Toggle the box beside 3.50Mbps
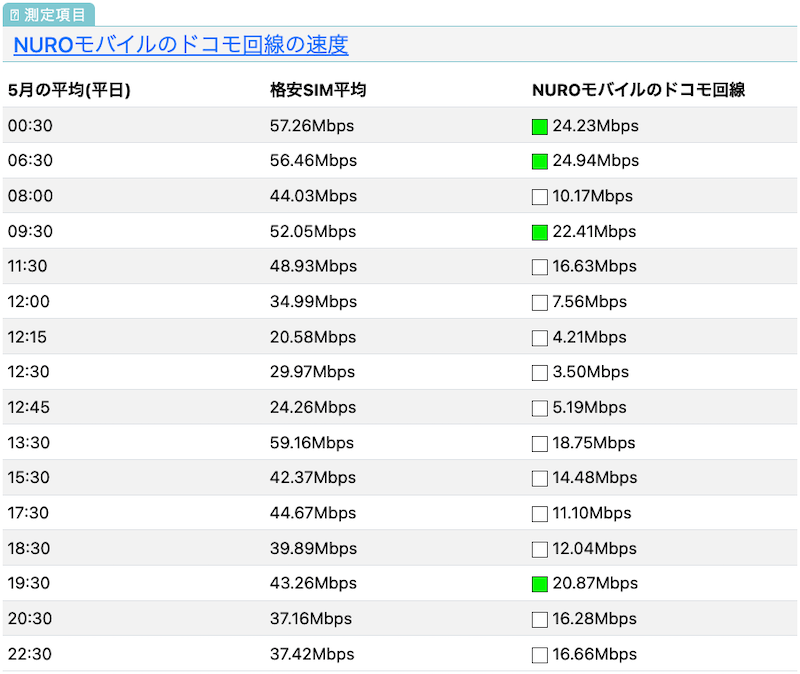This screenshot has width=800, height=674. tap(539, 372)
